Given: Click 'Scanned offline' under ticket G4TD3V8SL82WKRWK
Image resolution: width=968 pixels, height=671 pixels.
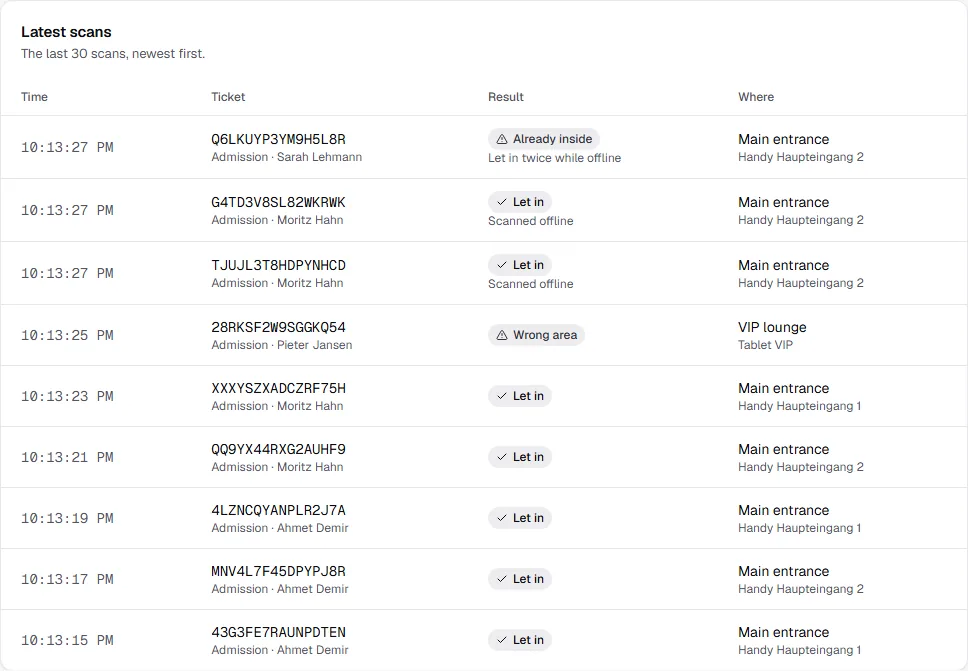Looking at the screenshot, I should pos(530,221).
